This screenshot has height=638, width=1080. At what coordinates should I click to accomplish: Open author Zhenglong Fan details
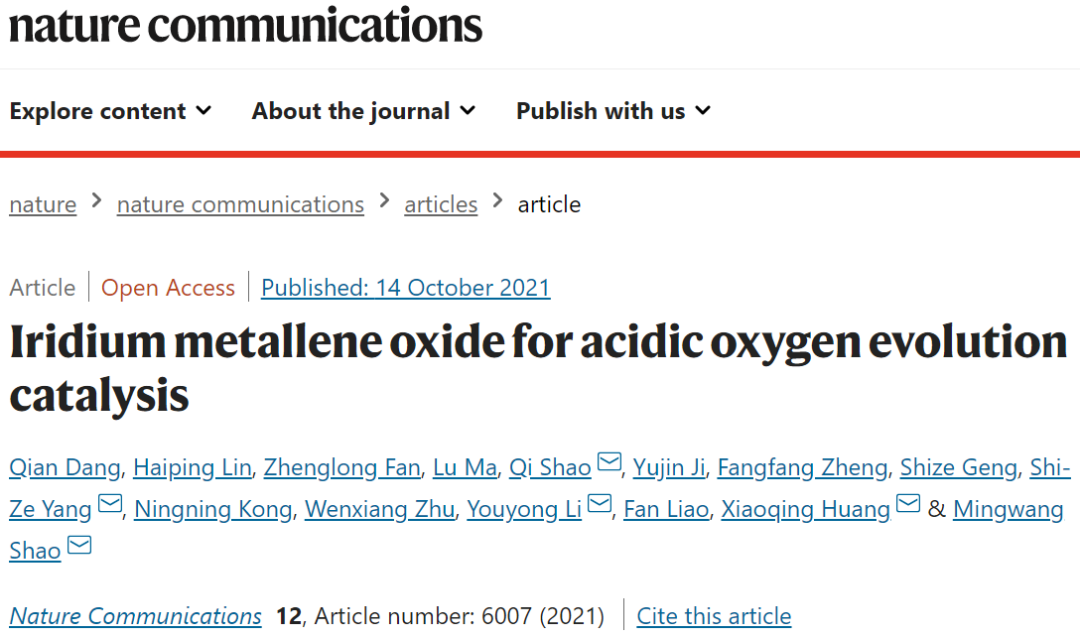point(342,468)
